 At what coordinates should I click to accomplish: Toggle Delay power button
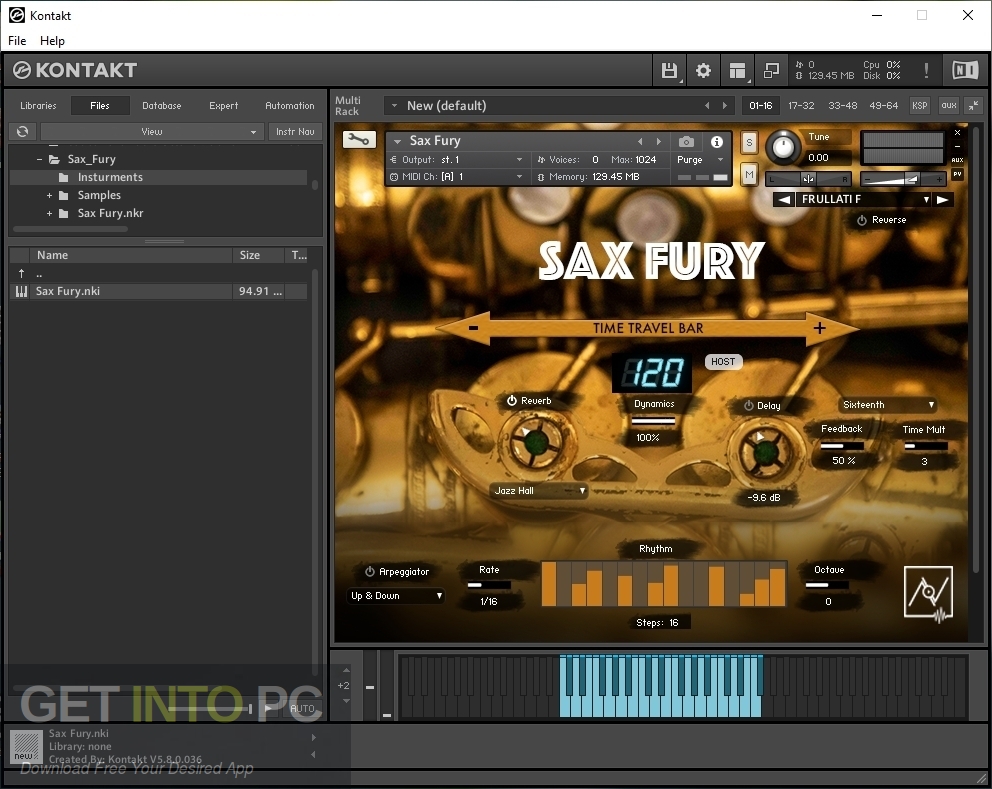(x=748, y=406)
